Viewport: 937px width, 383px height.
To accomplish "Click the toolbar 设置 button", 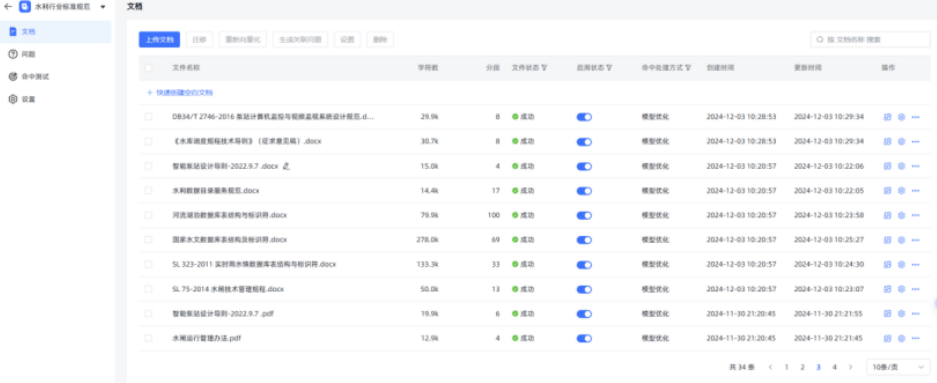I will click(347, 39).
